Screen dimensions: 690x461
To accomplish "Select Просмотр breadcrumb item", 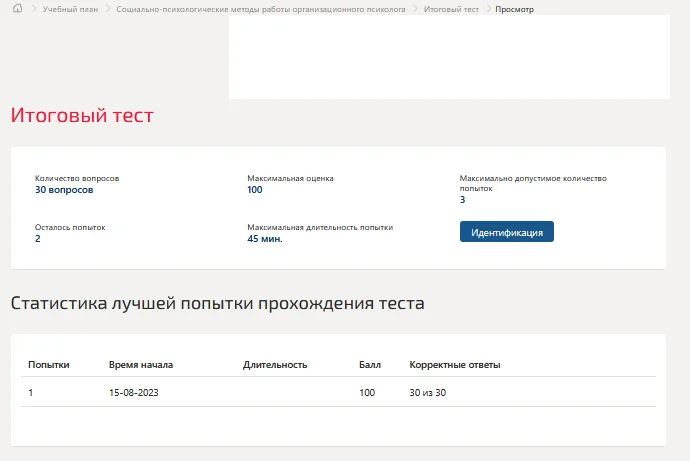I will pos(514,9).
